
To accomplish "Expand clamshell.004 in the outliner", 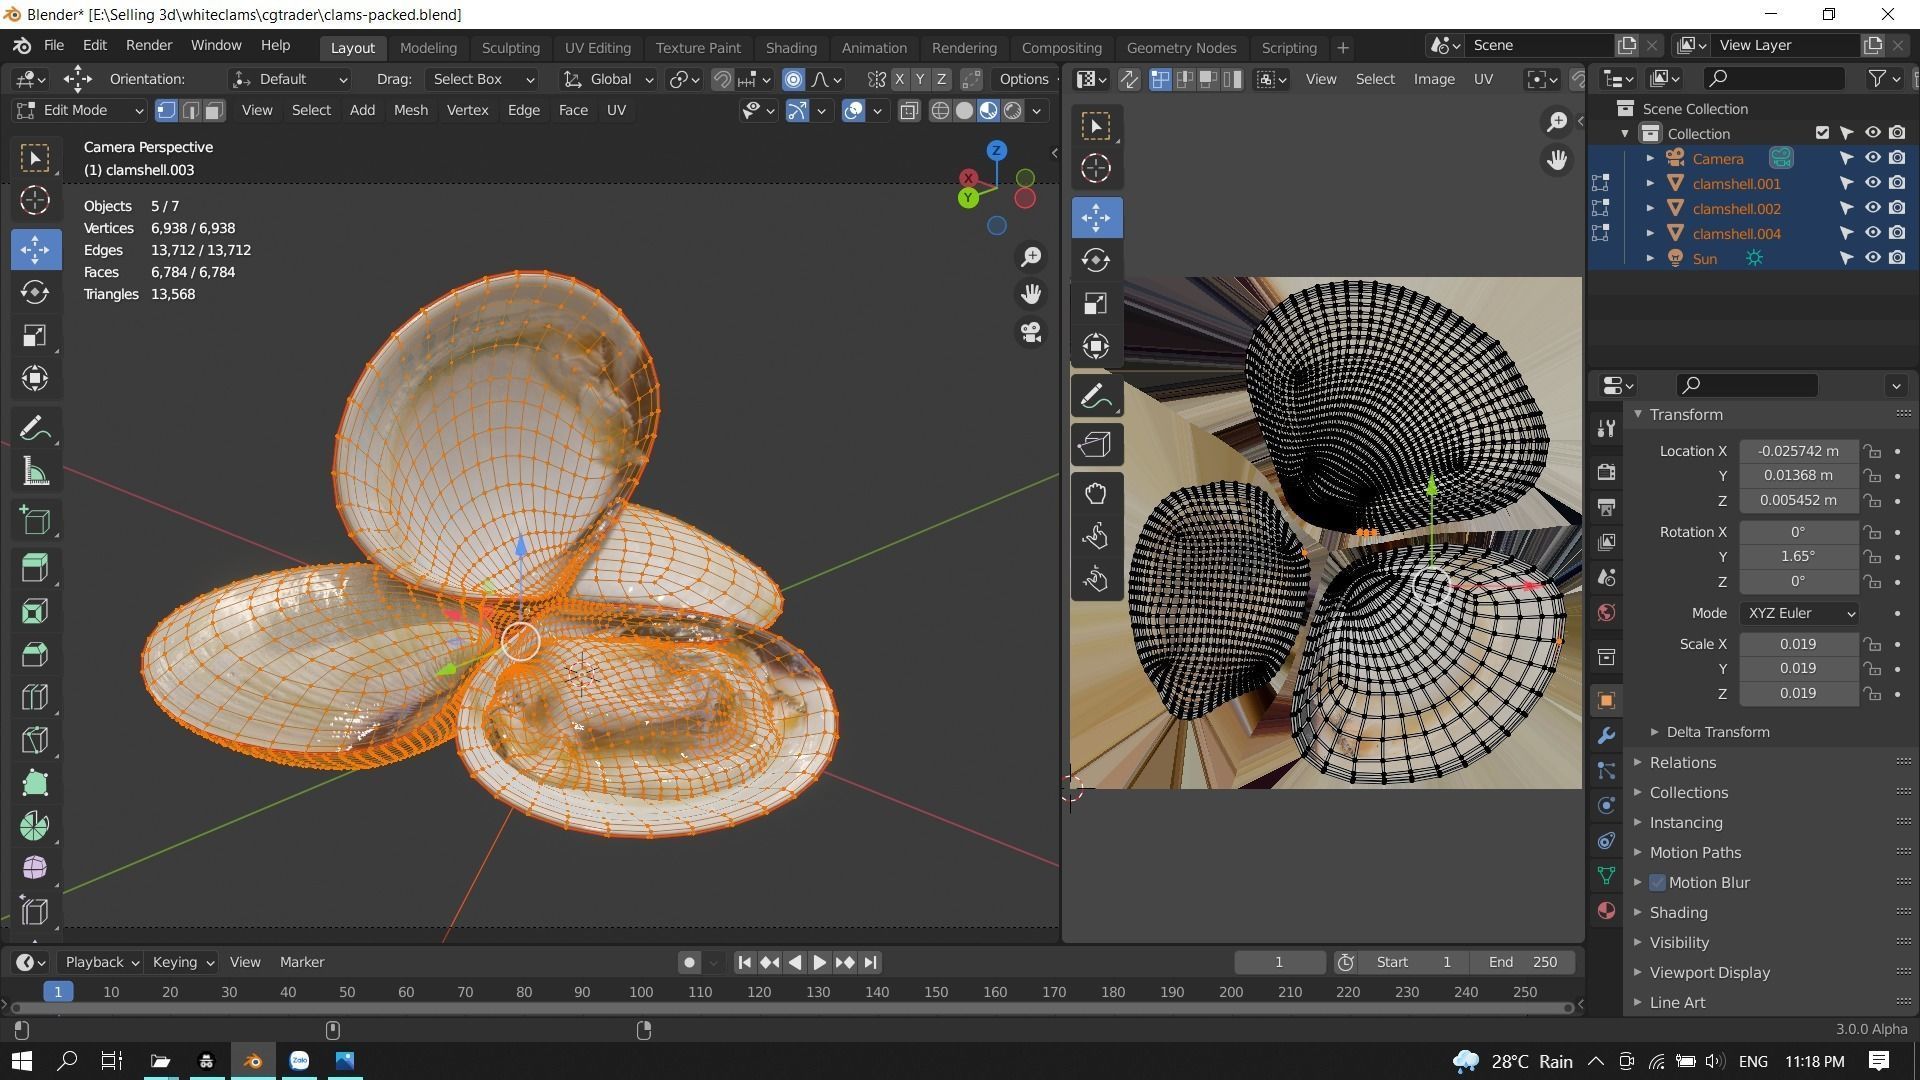I will coord(1650,233).
